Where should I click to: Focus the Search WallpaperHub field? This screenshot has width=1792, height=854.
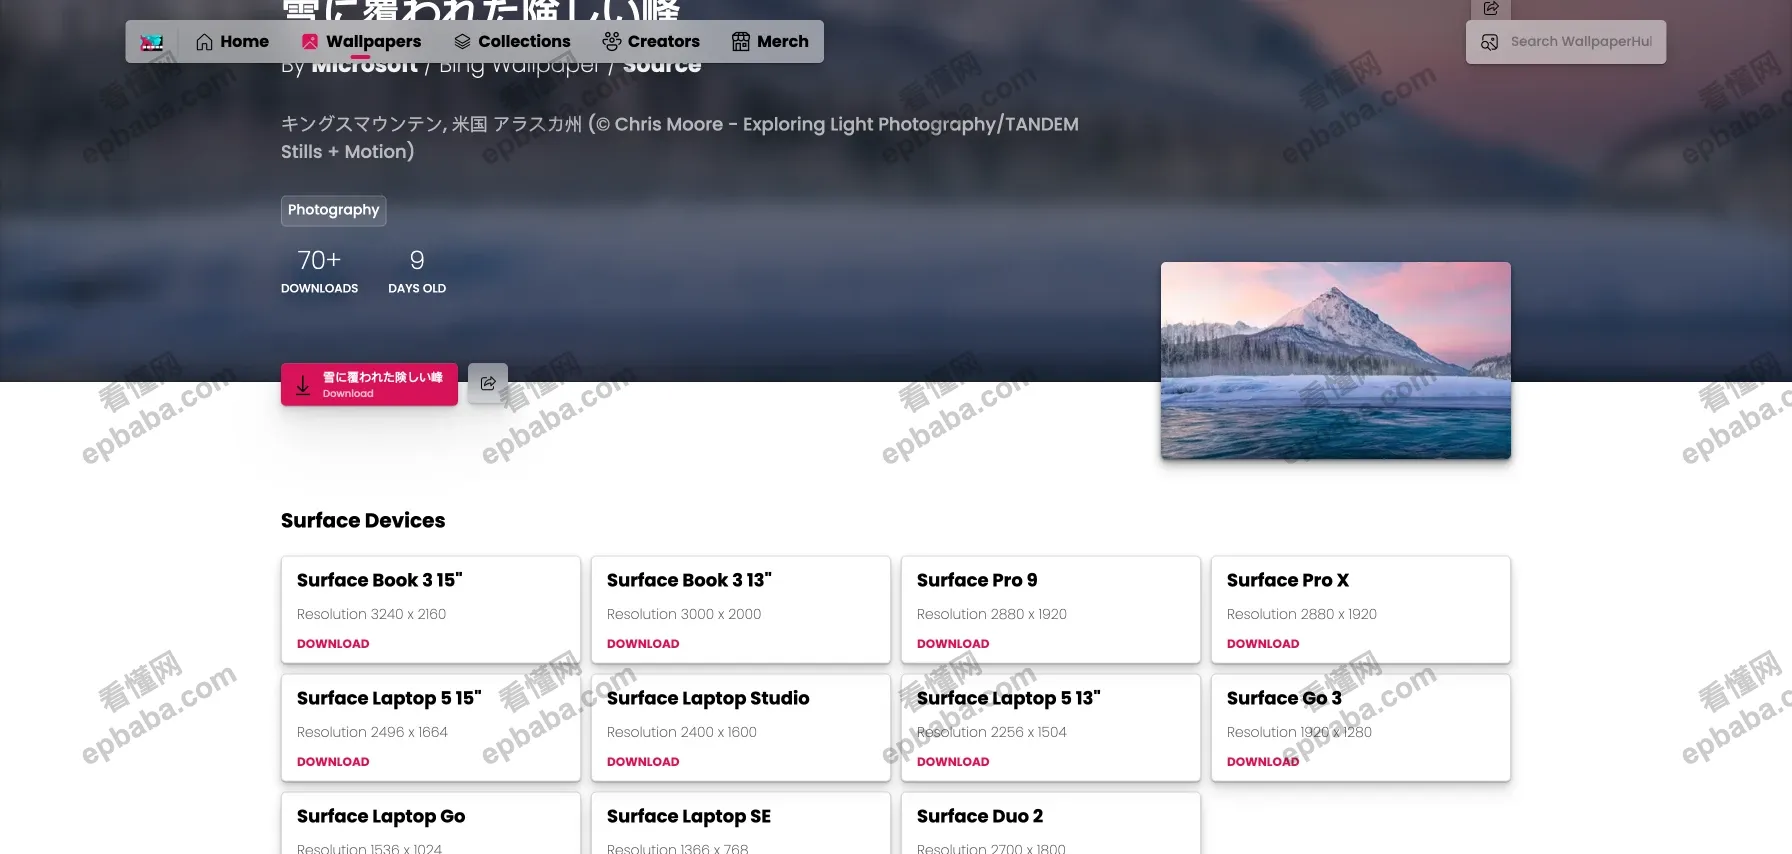point(1566,42)
